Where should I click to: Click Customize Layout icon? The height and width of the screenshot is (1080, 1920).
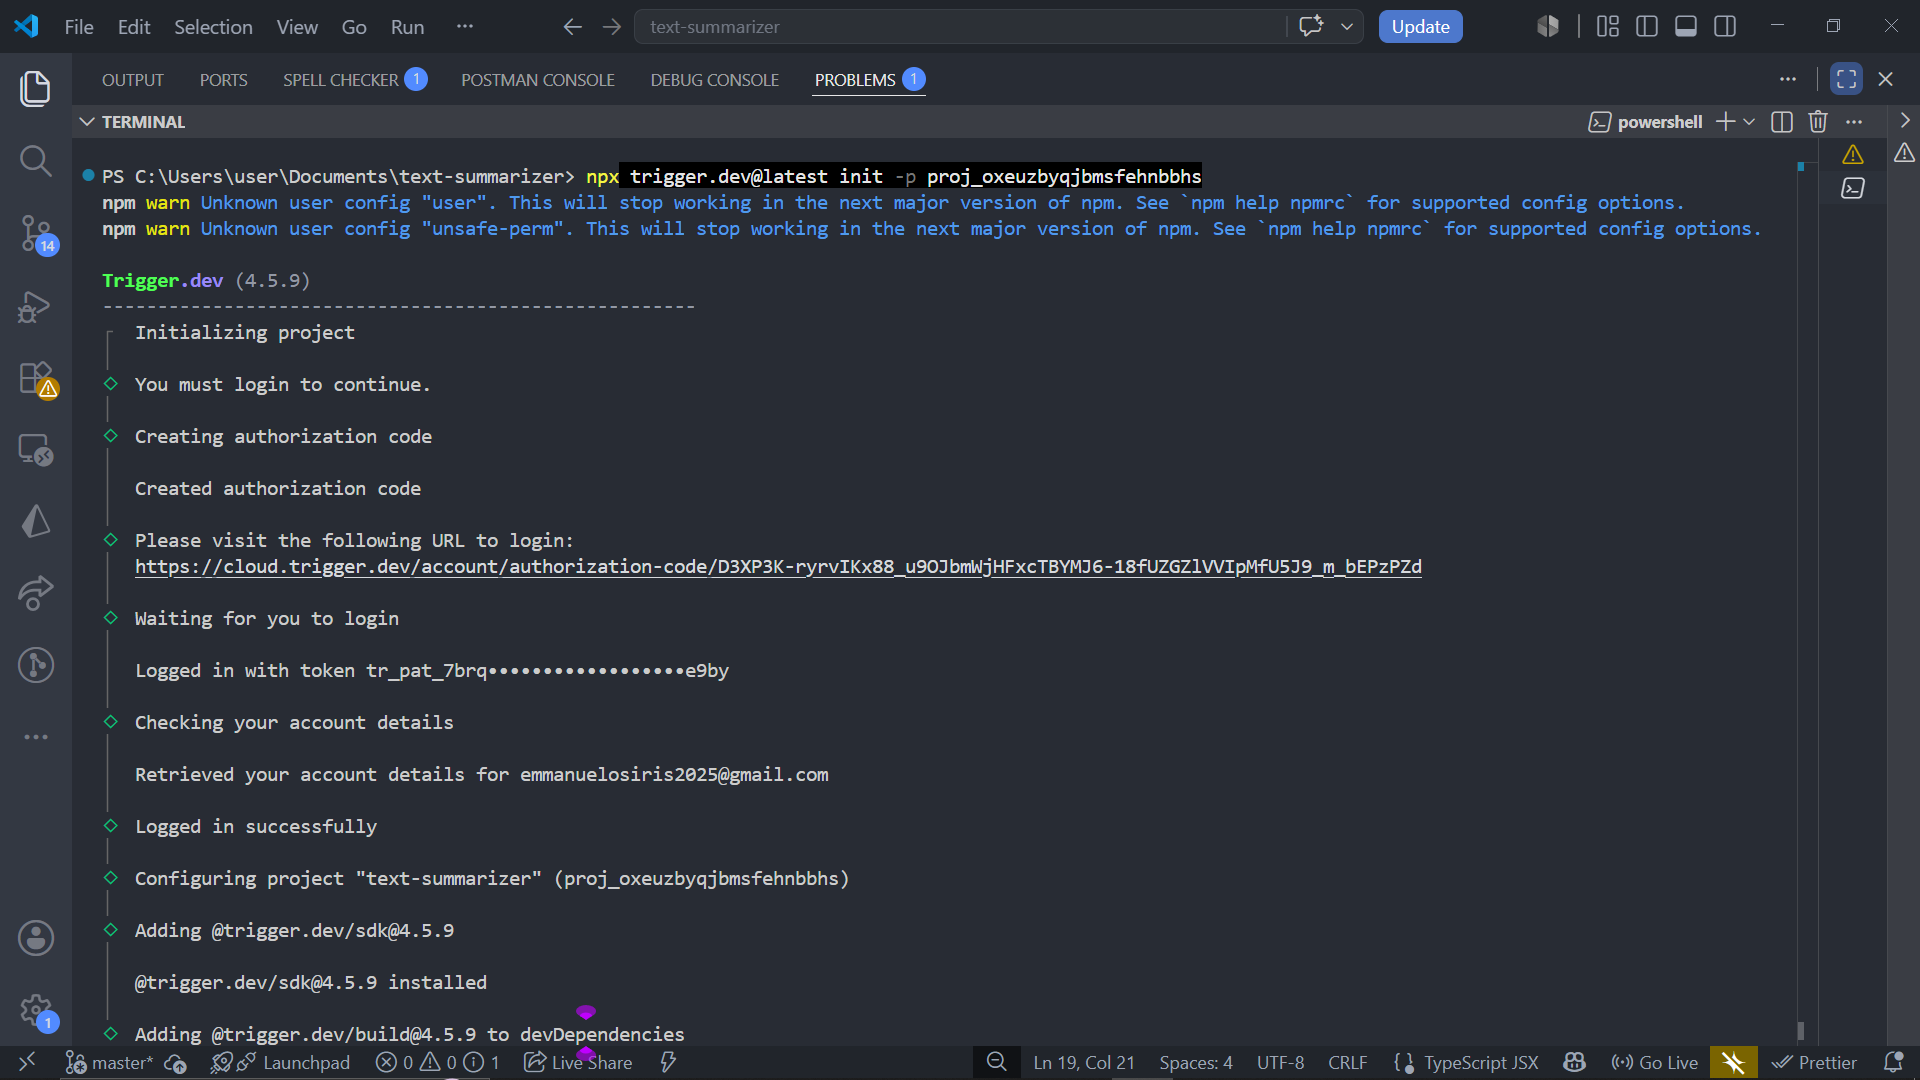click(x=1607, y=26)
